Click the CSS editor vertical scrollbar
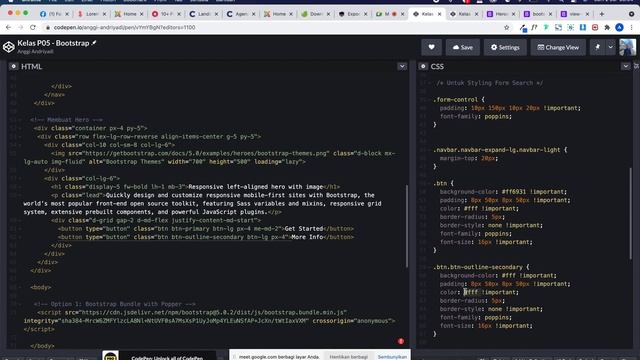This screenshot has height=360, width=640. tap(631, 213)
